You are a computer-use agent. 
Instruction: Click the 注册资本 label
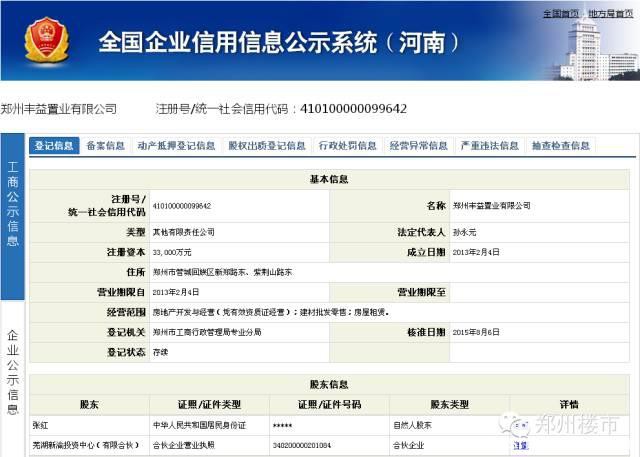126,252
